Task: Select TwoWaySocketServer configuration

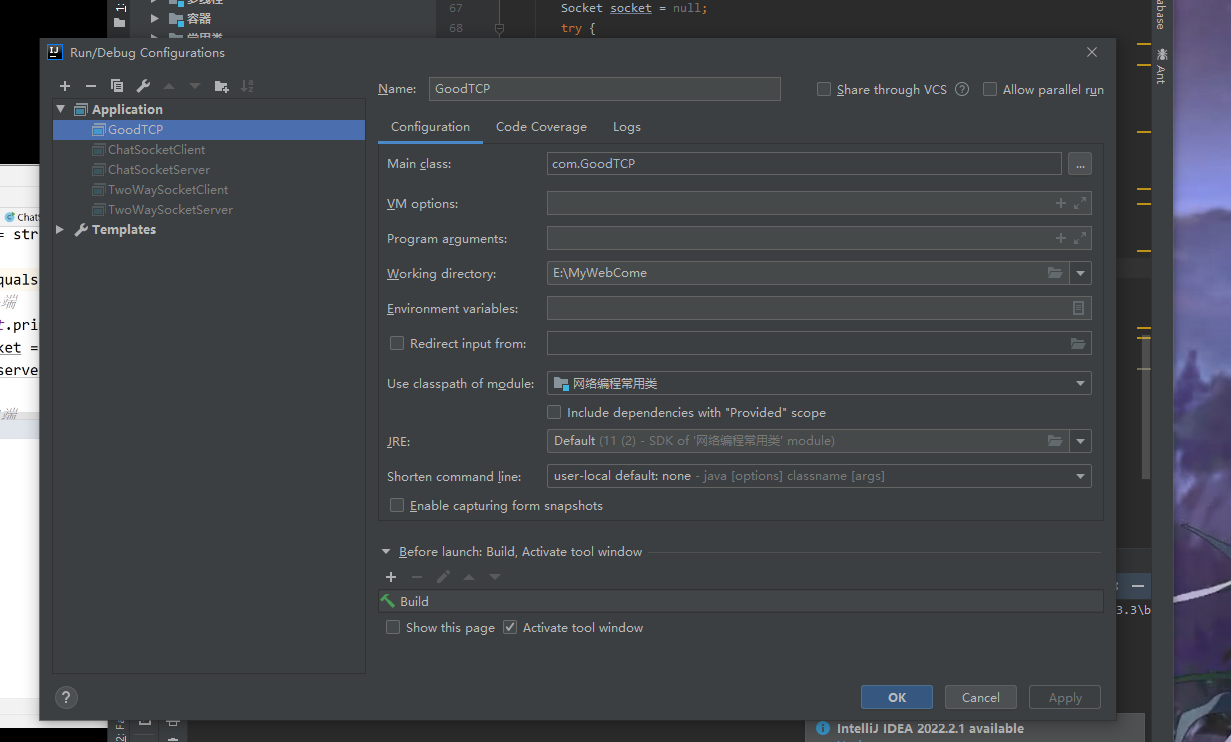Action: click(209, 209)
